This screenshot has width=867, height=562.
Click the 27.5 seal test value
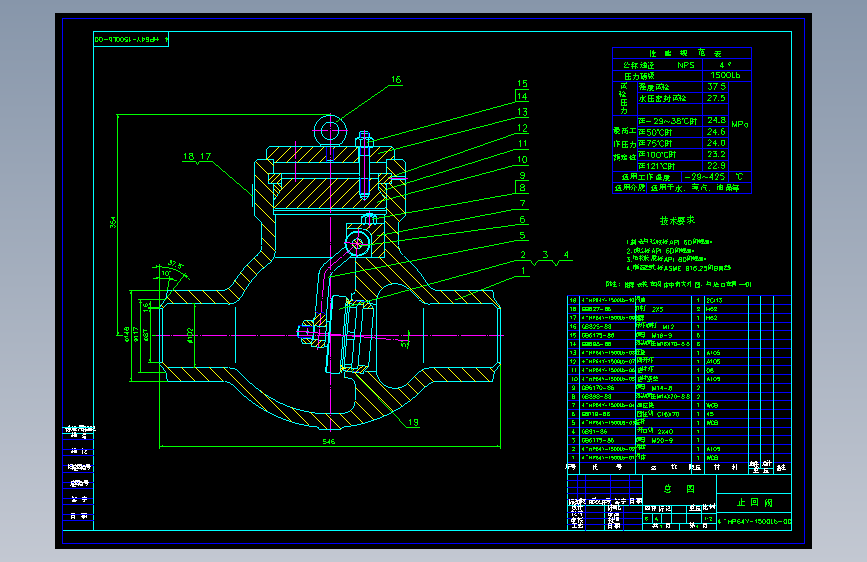[716, 98]
